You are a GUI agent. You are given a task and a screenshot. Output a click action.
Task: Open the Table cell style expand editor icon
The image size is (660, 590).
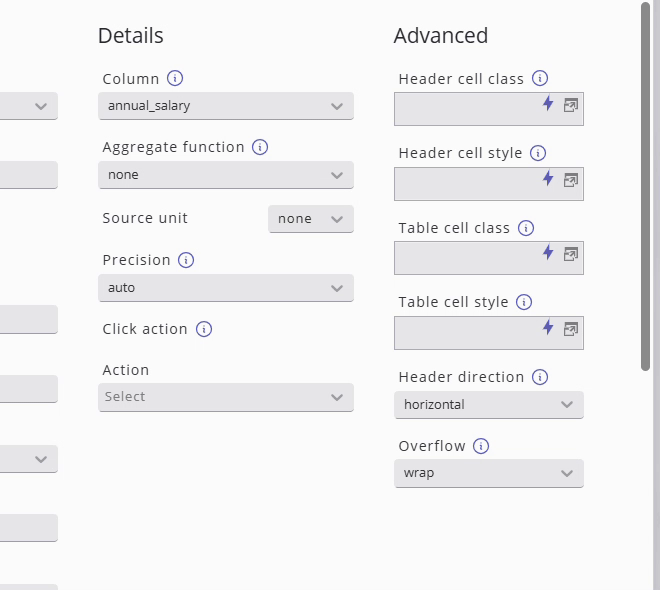(571, 328)
